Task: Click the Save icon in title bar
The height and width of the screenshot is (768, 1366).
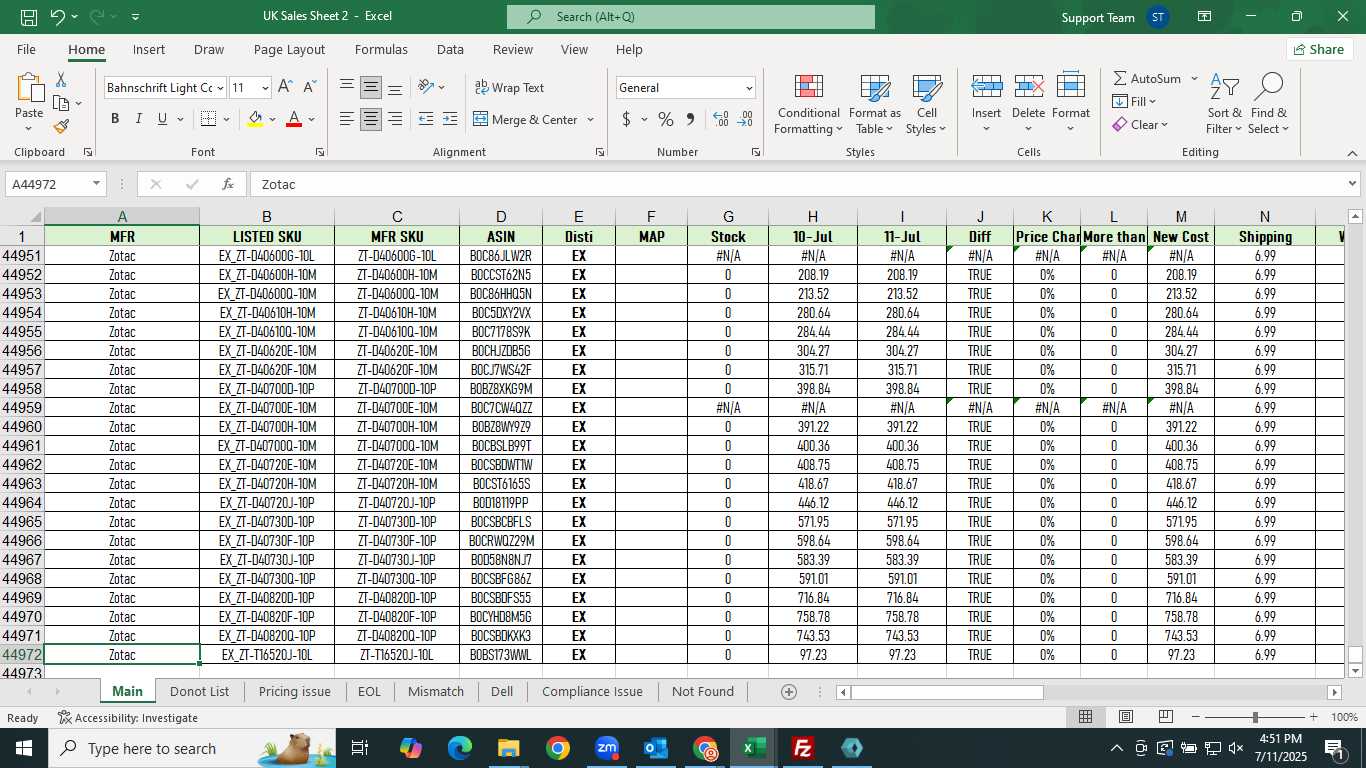Action: pyautogui.click(x=29, y=17)
